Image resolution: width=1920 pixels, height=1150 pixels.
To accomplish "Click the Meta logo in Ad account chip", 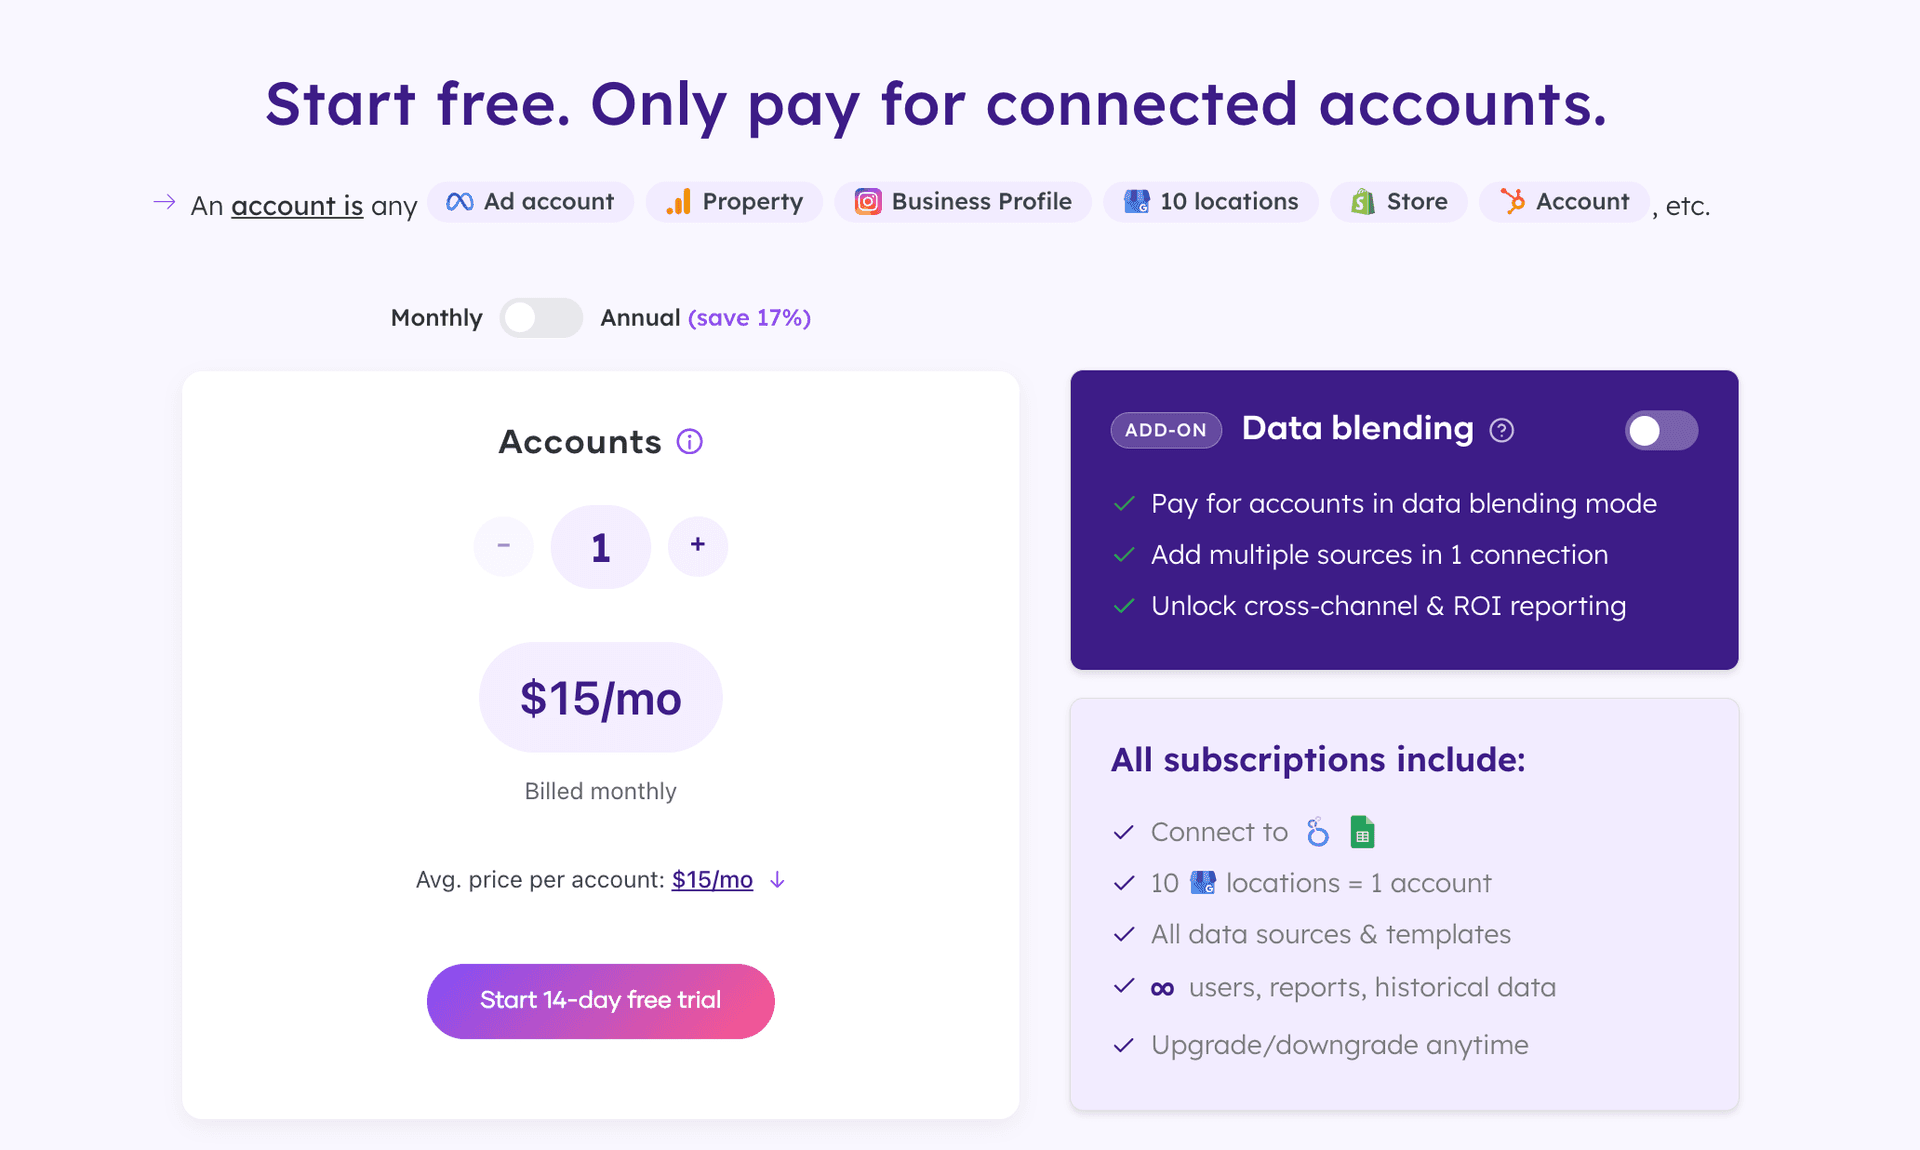I will [x=459, y=202].
